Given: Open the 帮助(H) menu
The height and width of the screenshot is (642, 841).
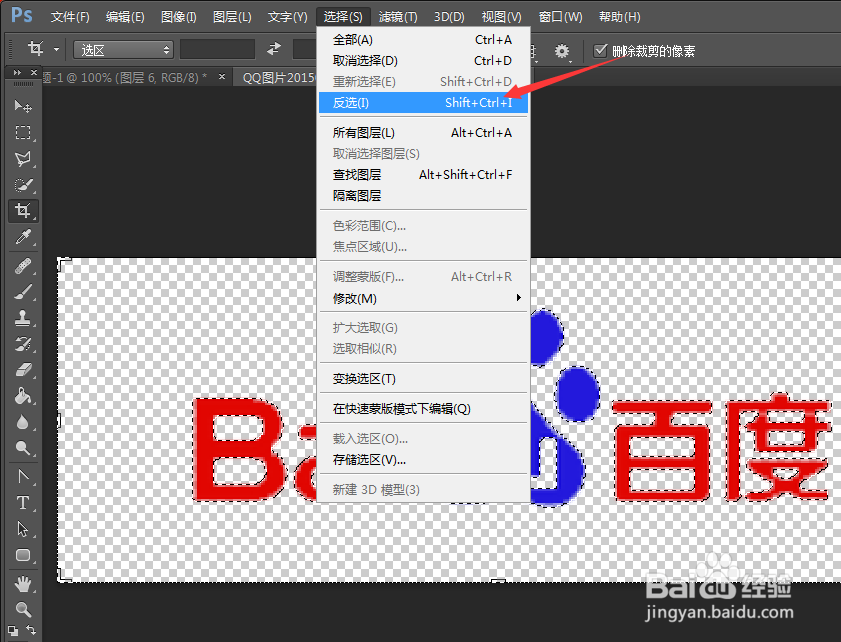Looking at the screenshot, I should [x=619, y=17].
